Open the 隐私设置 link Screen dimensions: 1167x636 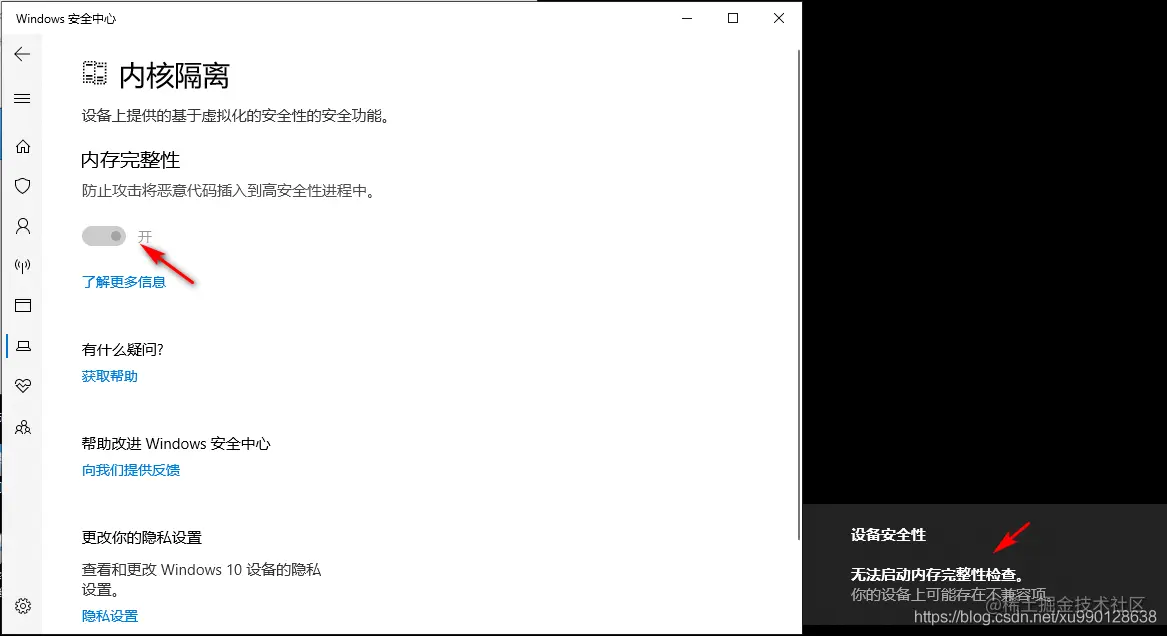pos(109,616)
